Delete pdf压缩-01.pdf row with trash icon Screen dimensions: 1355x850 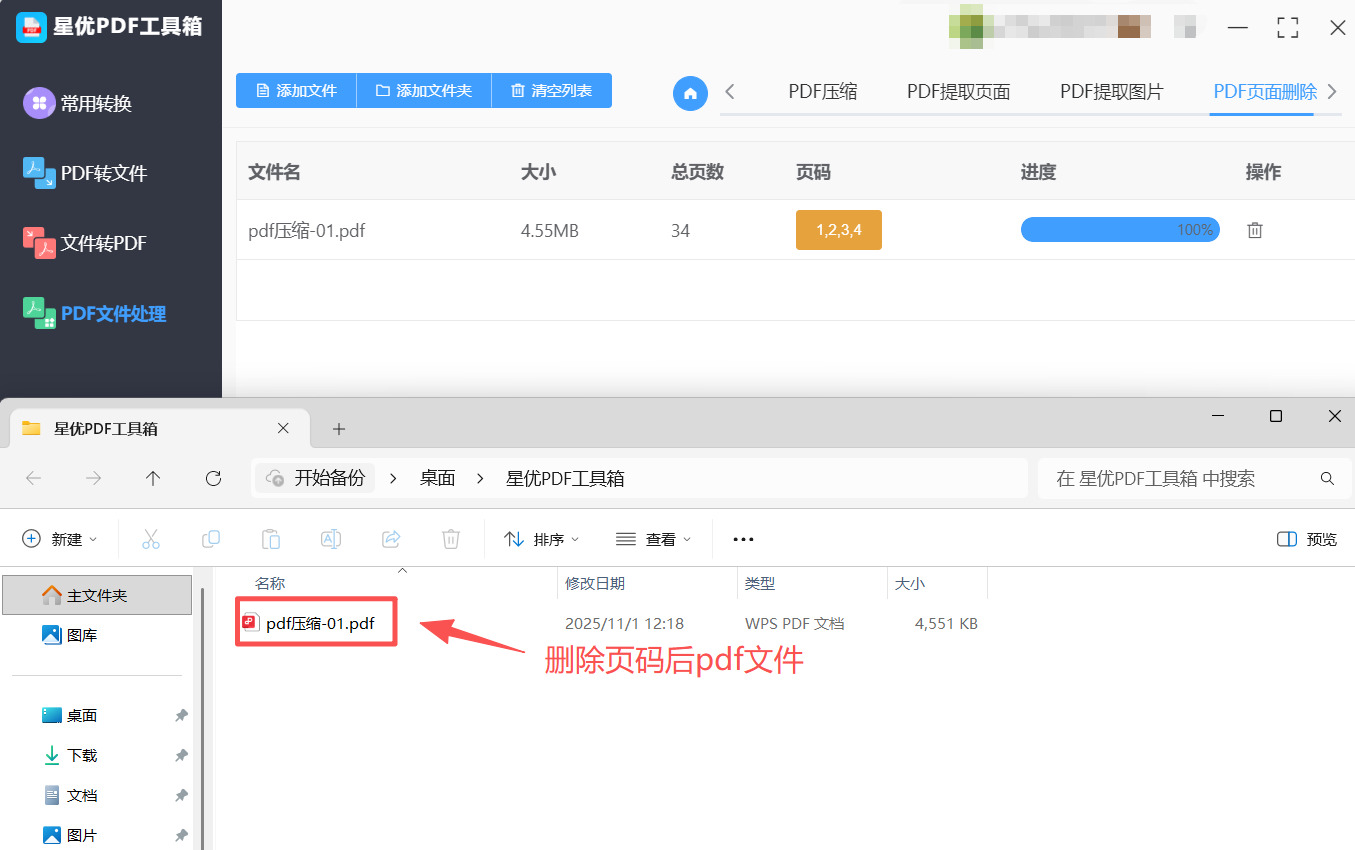point(1255,230)
